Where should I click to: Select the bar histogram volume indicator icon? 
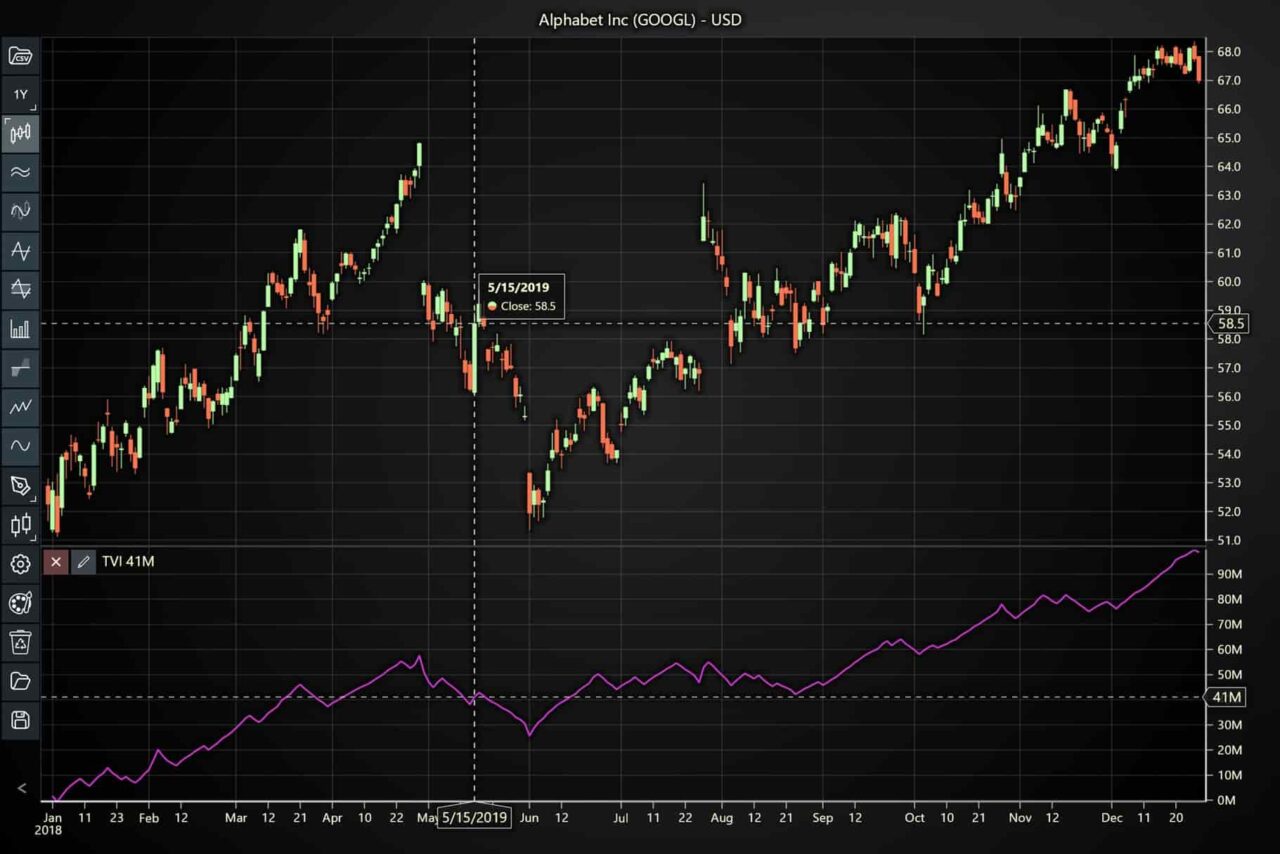point(20,329)
